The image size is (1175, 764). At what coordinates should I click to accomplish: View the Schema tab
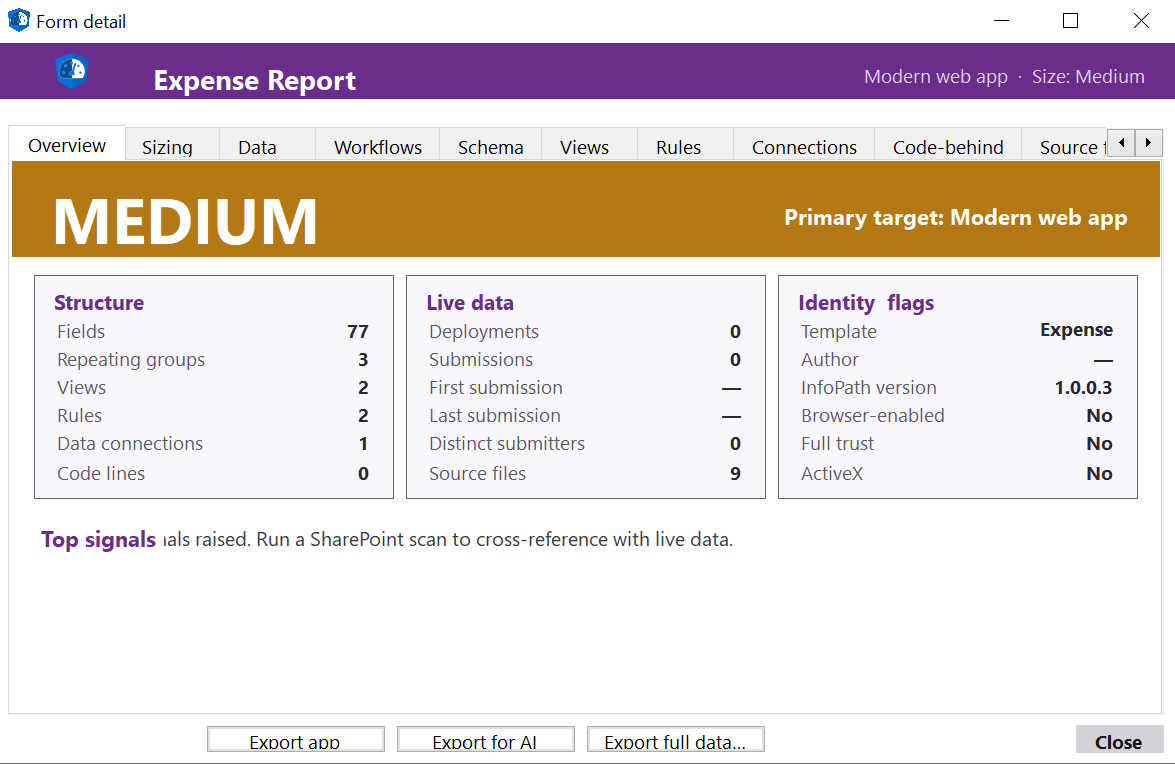click(489, 146)
